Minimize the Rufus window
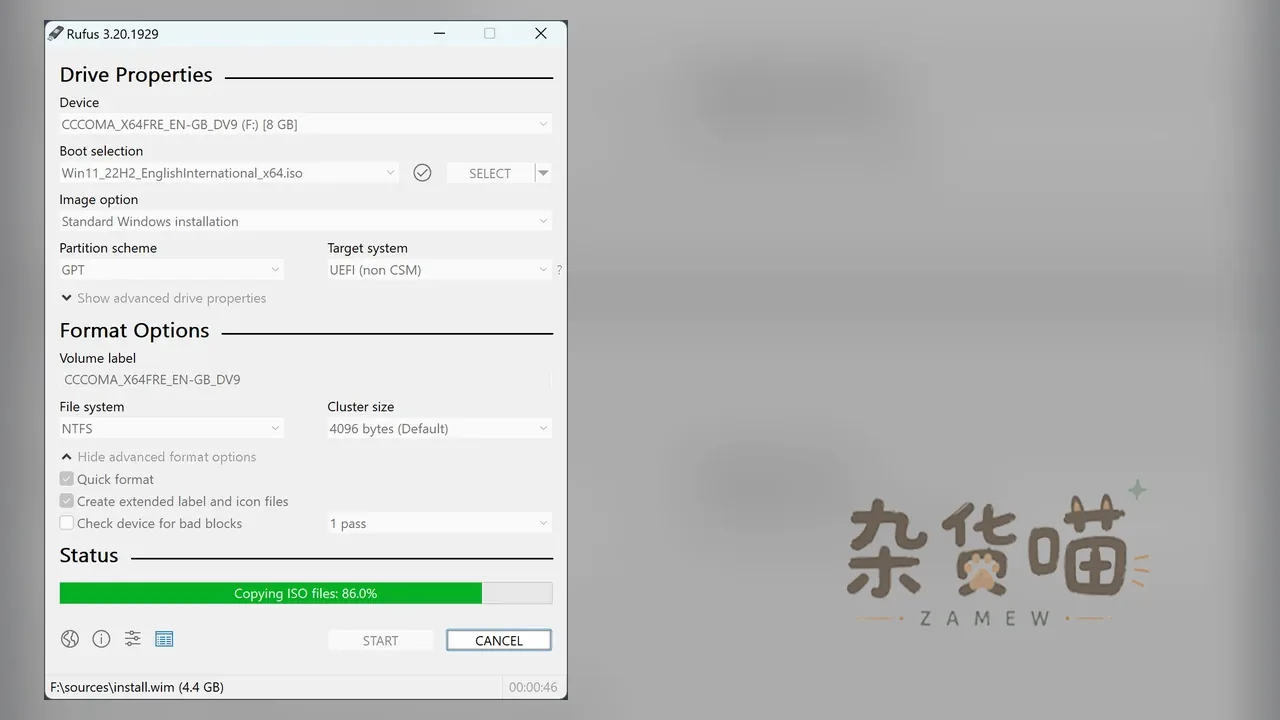1280x720 pixels. (x=440, y=33)
